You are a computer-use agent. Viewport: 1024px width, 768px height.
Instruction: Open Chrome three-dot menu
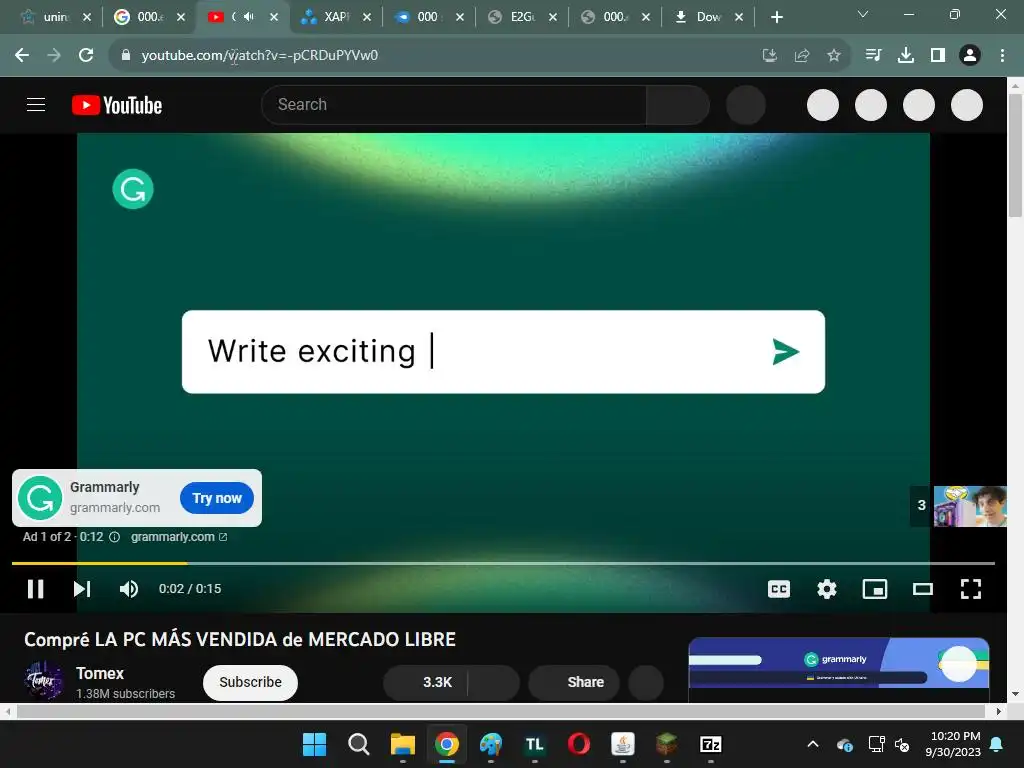(1002, 56)
